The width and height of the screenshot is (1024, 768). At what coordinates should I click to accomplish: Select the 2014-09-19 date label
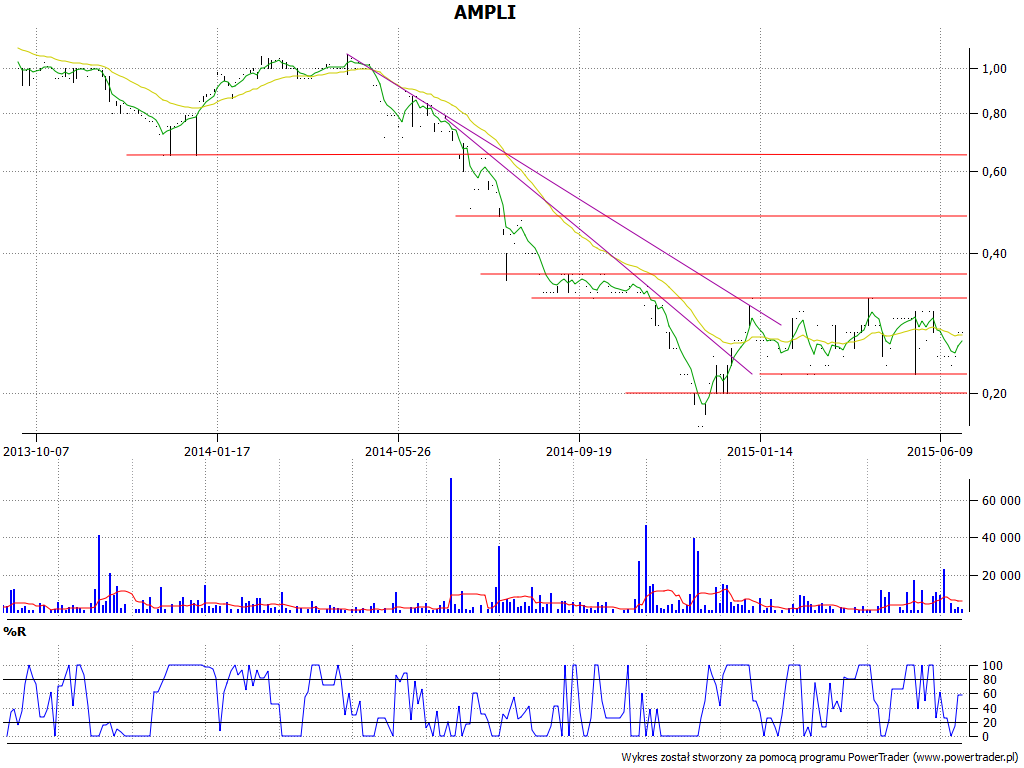[x=579, y=451]
